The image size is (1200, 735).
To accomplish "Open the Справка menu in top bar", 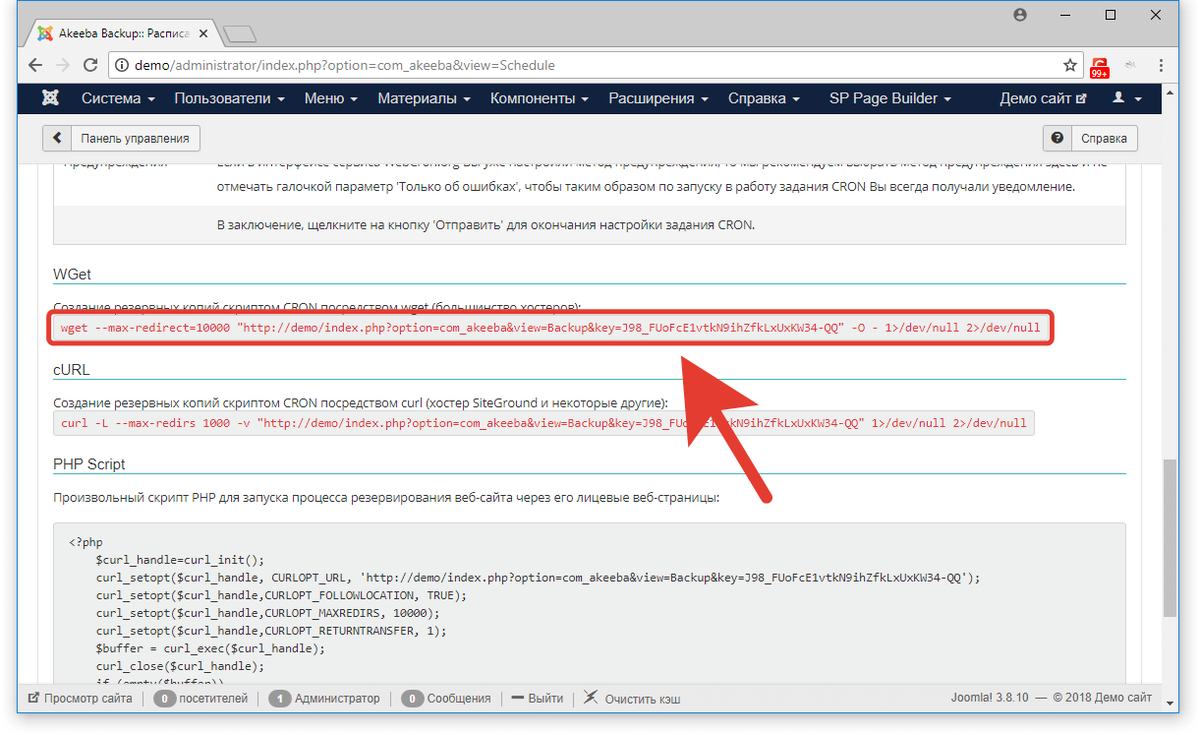I will click(764, 98).
